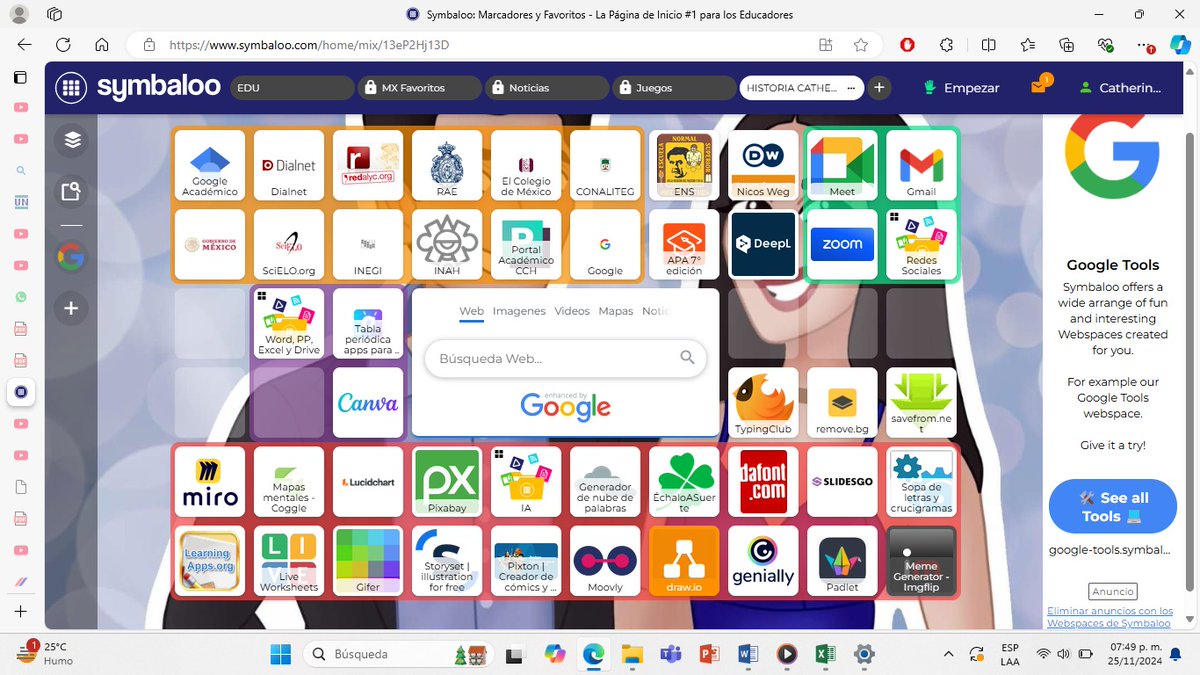Open the Dialnet tile
The height and width of the screenshot is (675, 1200).
click(x=289, y=165)
